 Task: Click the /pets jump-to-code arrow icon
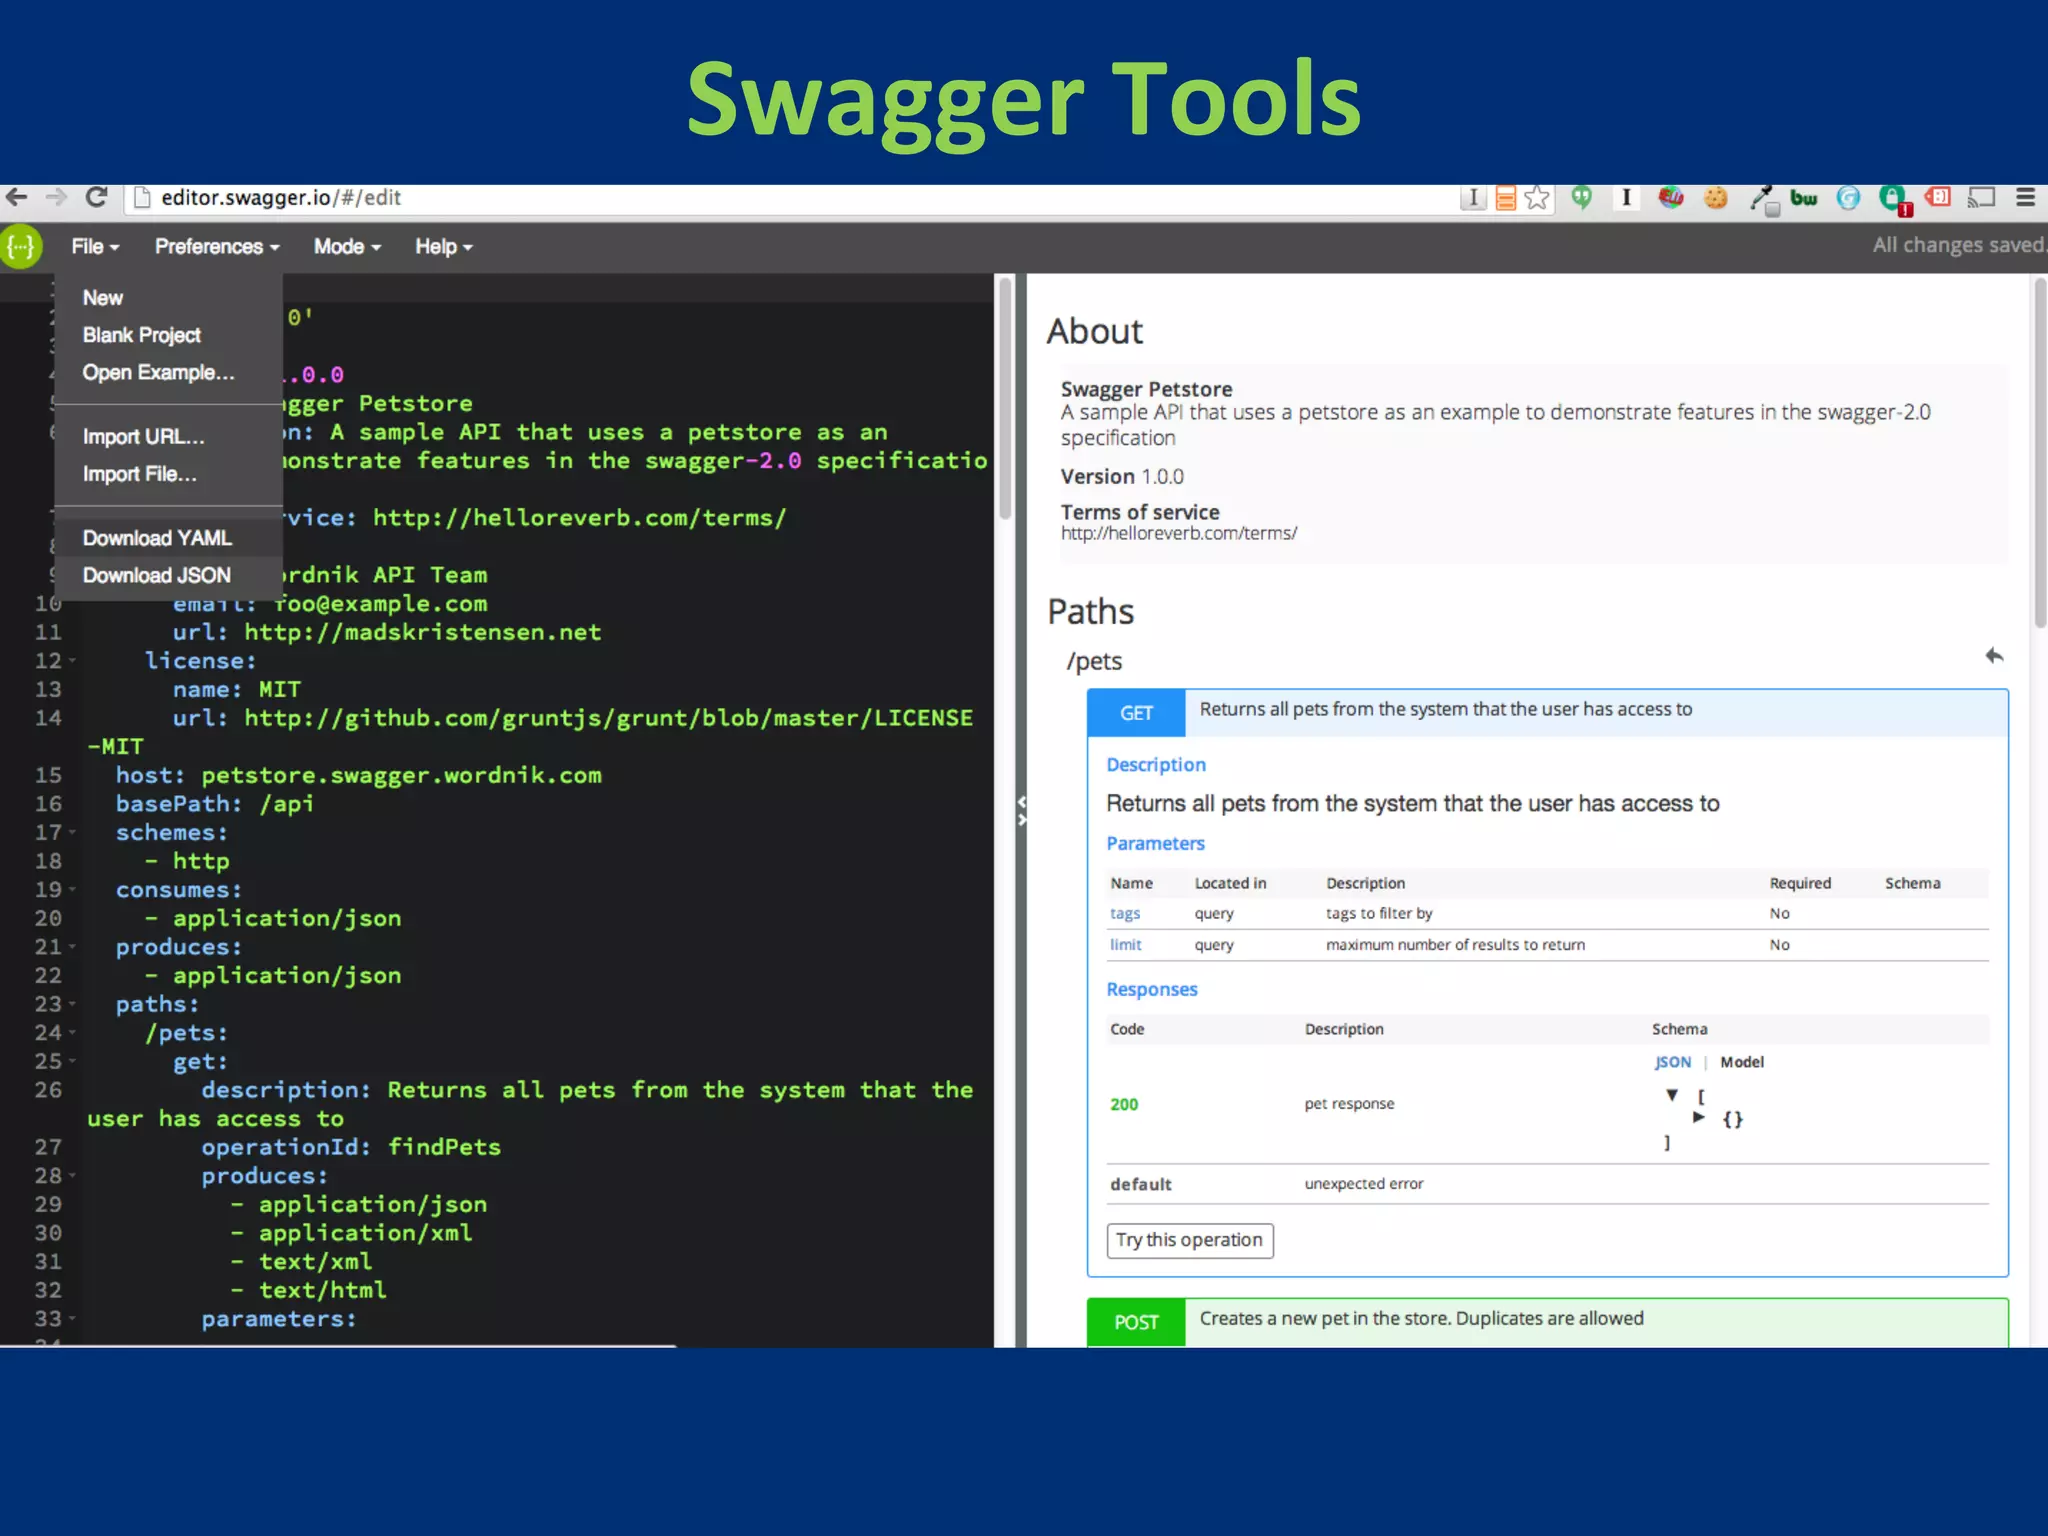[1994, 656]
